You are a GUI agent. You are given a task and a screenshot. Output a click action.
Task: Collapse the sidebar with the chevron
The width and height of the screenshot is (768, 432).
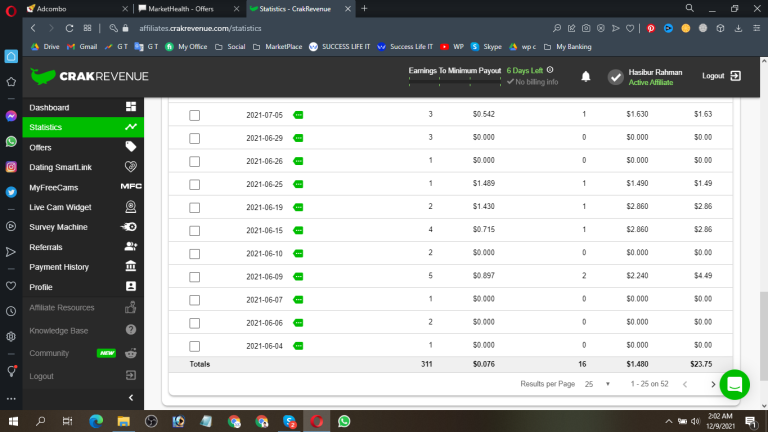[x=131, y=398]
